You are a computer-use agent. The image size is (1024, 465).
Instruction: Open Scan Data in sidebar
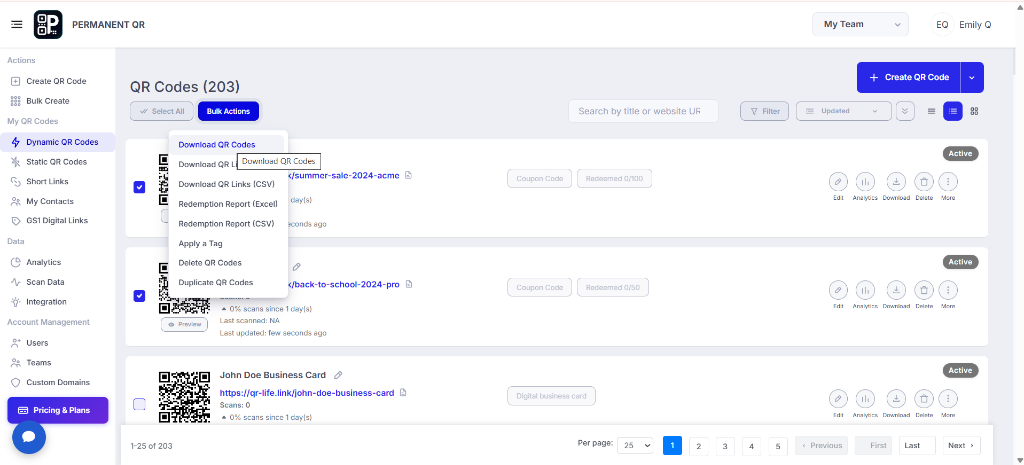coord(45,282)
